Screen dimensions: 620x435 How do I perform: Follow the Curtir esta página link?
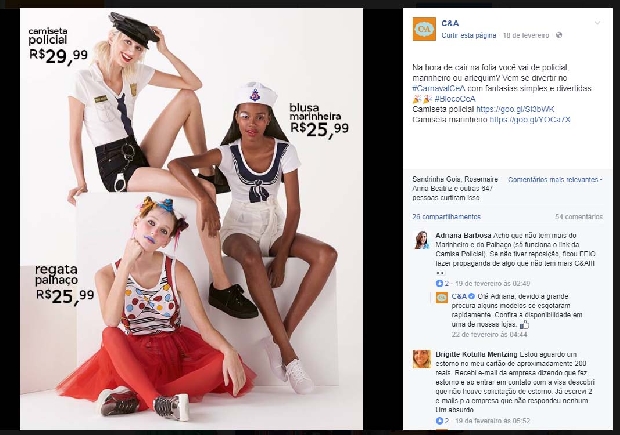click(469, 35)
